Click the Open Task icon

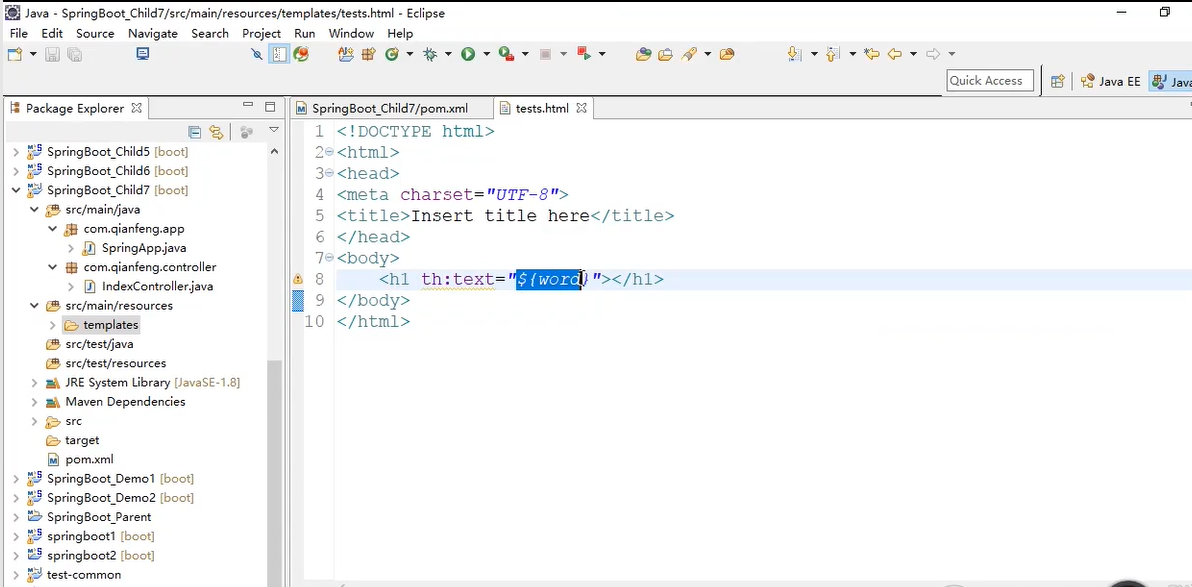click(x=666, y=54)
